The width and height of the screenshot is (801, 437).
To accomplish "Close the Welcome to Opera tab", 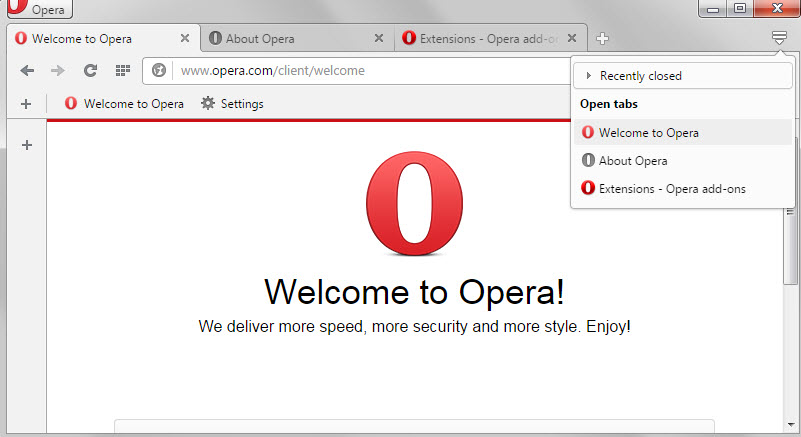I will point(185,38).
